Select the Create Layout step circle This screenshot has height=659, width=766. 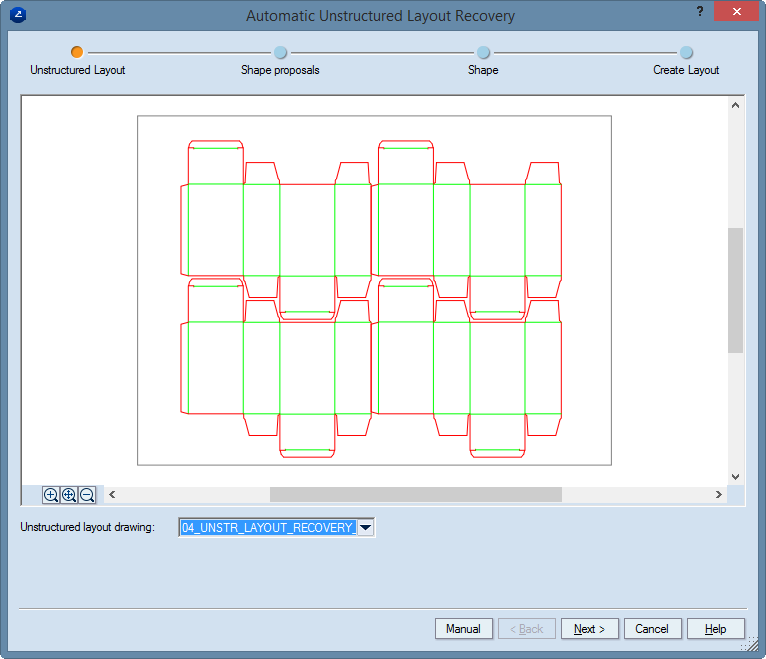(686, 52)
